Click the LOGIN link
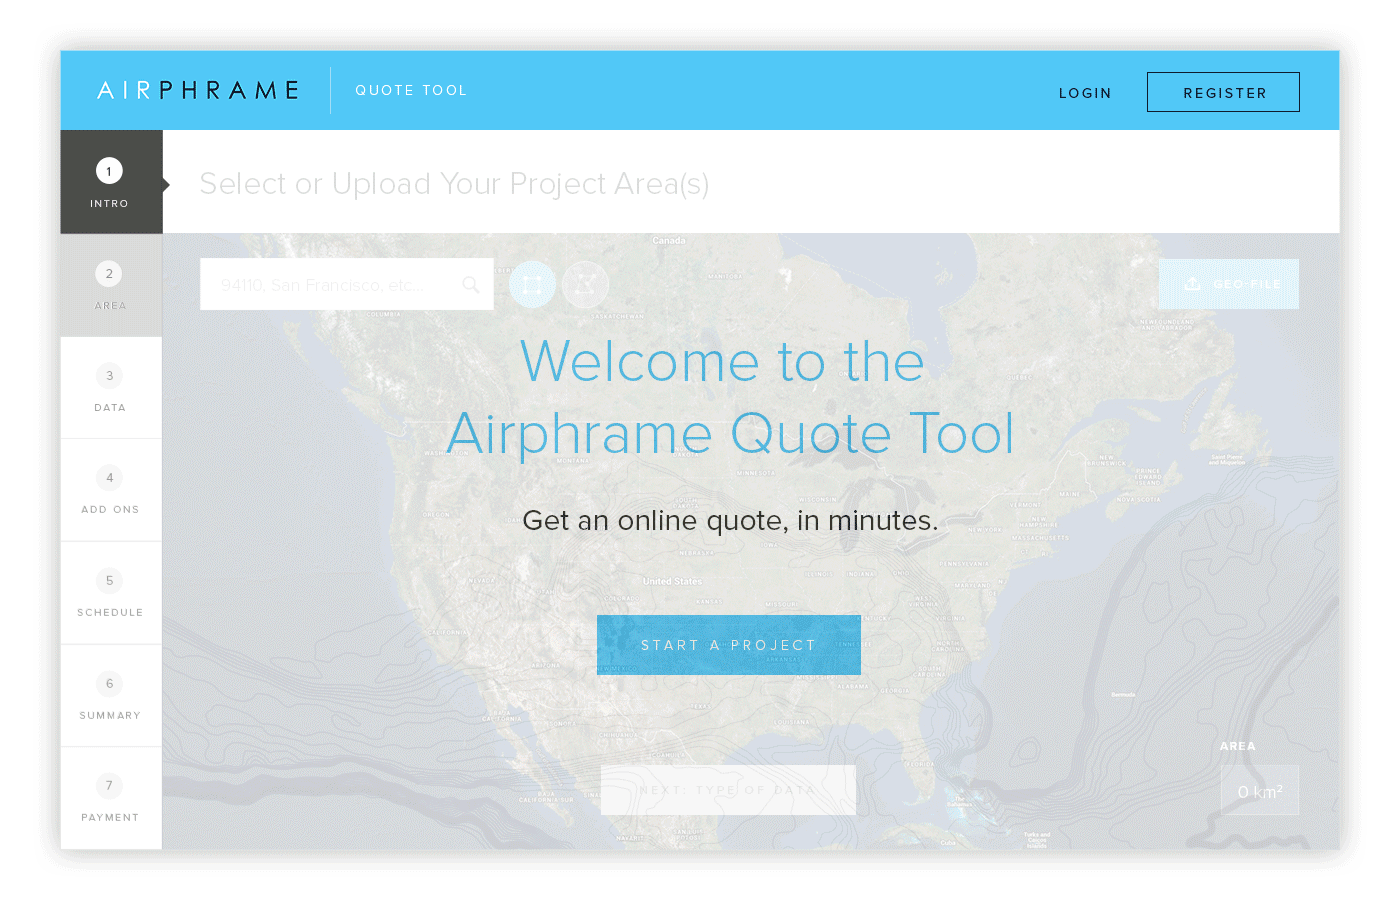Viewport: 1400px width, 900px height. pyautogui.click(x=1085, y=93)
